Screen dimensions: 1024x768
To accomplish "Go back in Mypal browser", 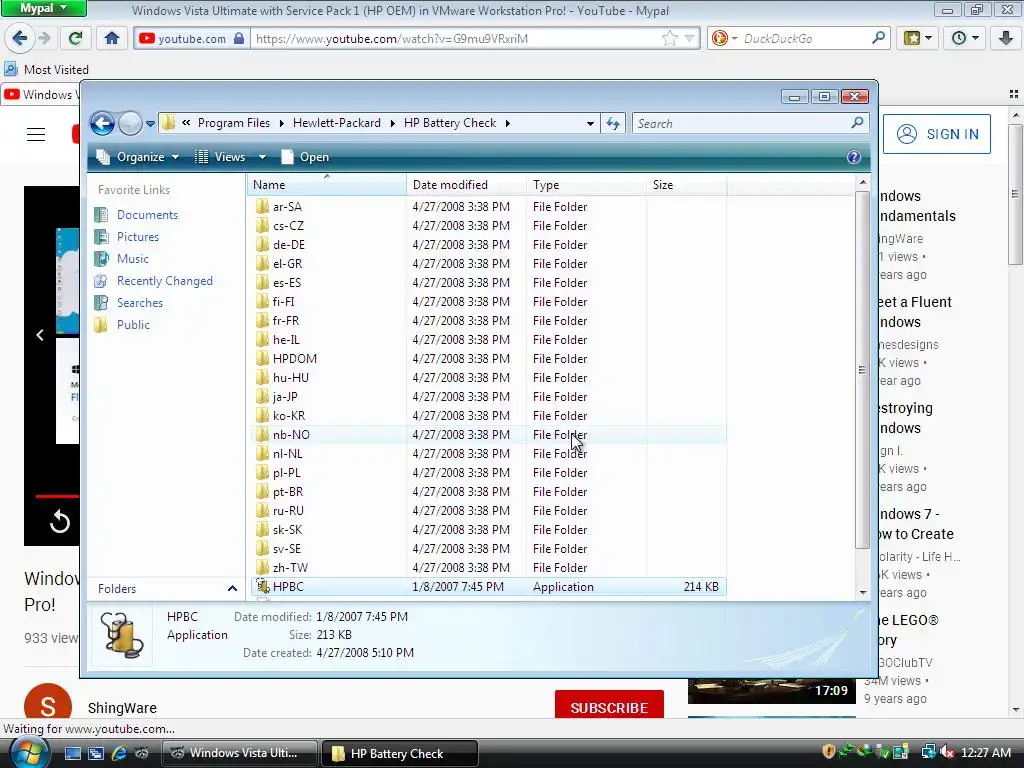I will click(20, 38).
